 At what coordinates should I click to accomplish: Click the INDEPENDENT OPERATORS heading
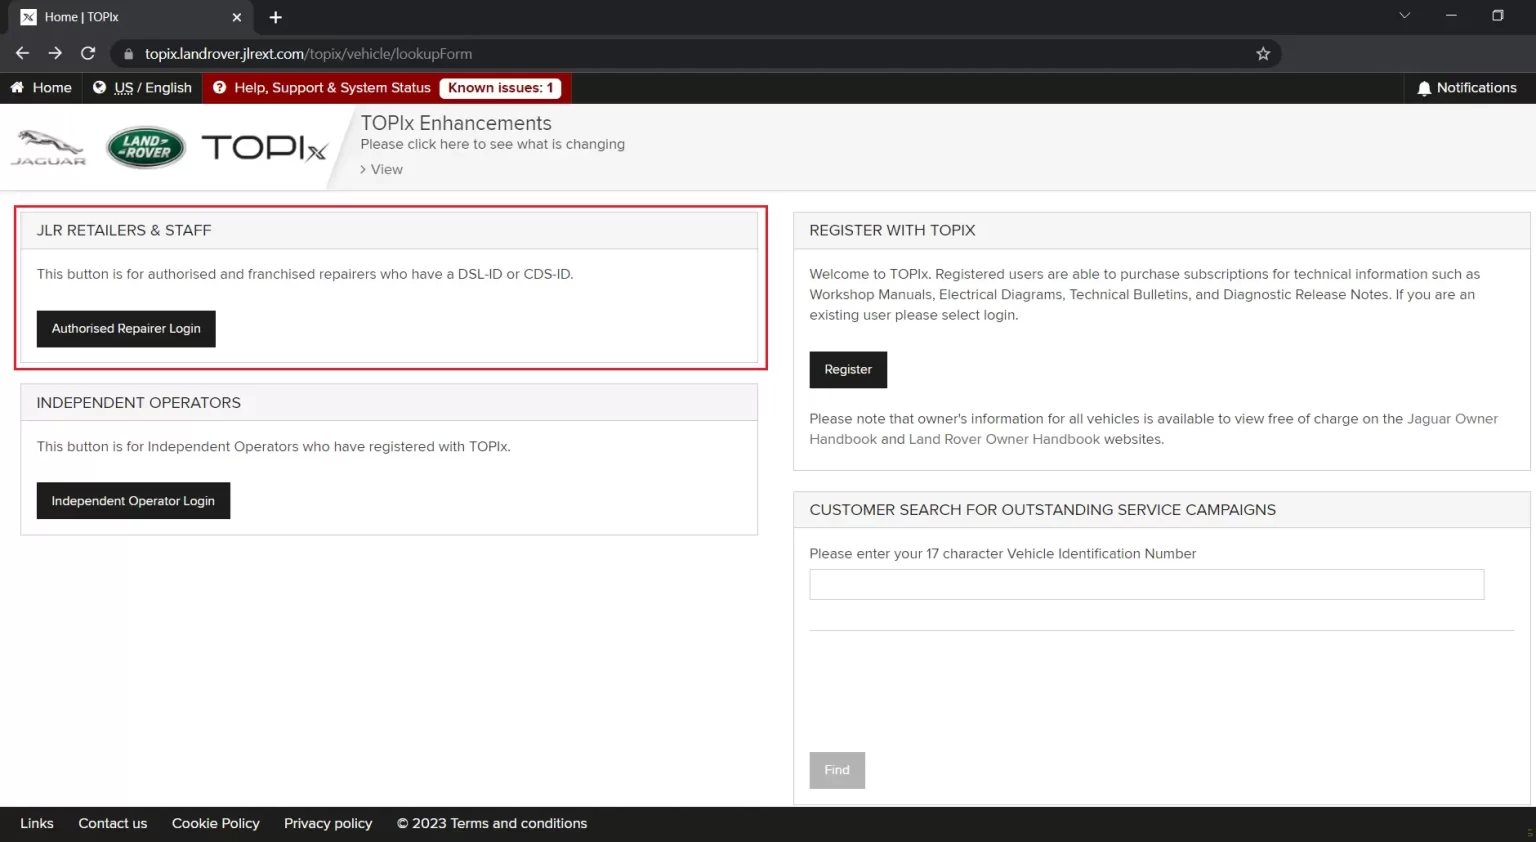pos(139,403)
